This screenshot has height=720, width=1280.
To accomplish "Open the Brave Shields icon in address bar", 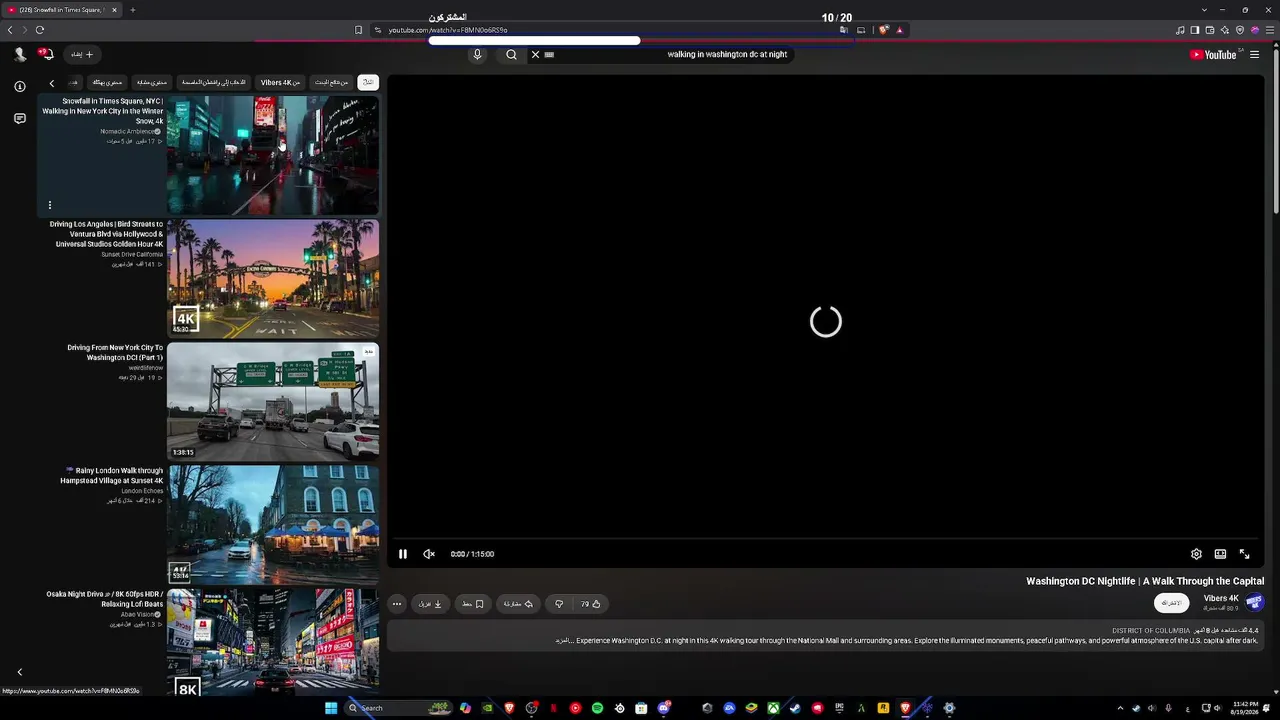I will (884, 30).
